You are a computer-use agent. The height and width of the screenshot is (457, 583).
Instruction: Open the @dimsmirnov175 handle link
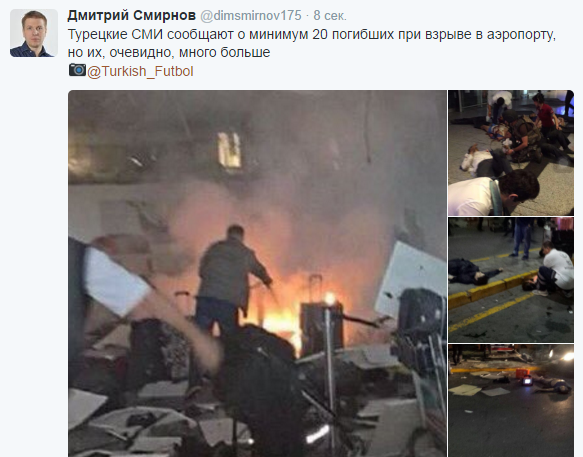point(251,16)
